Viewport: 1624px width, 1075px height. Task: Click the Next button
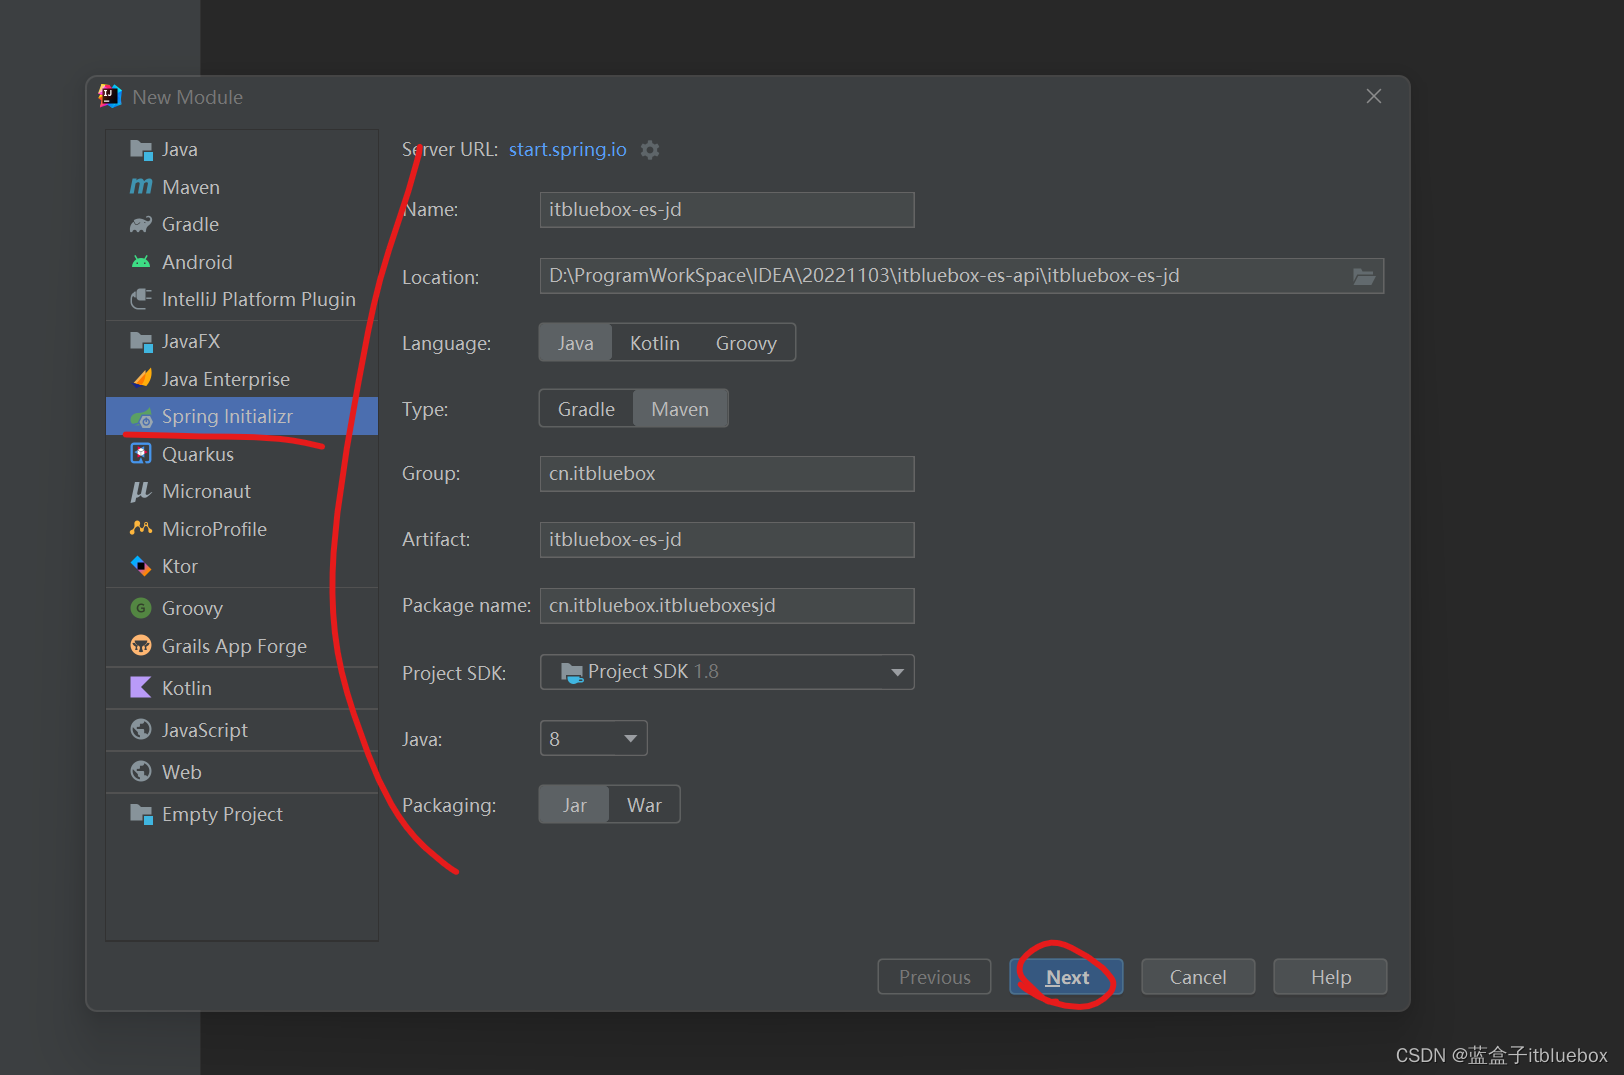tap(1066, 977)
